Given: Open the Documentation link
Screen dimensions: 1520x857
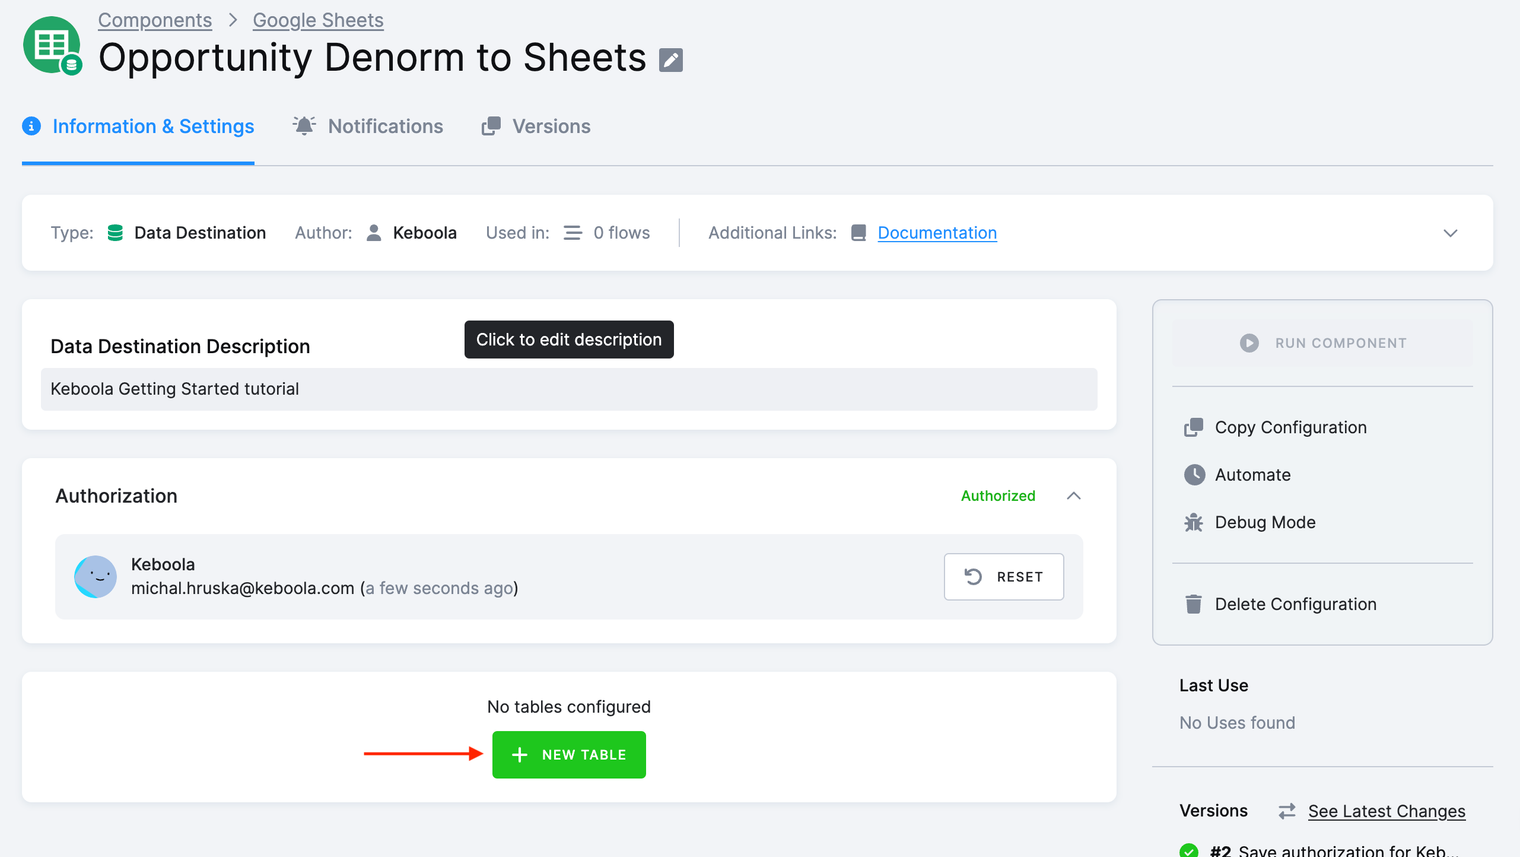Looking at the screenshot, I should point(937,233).
